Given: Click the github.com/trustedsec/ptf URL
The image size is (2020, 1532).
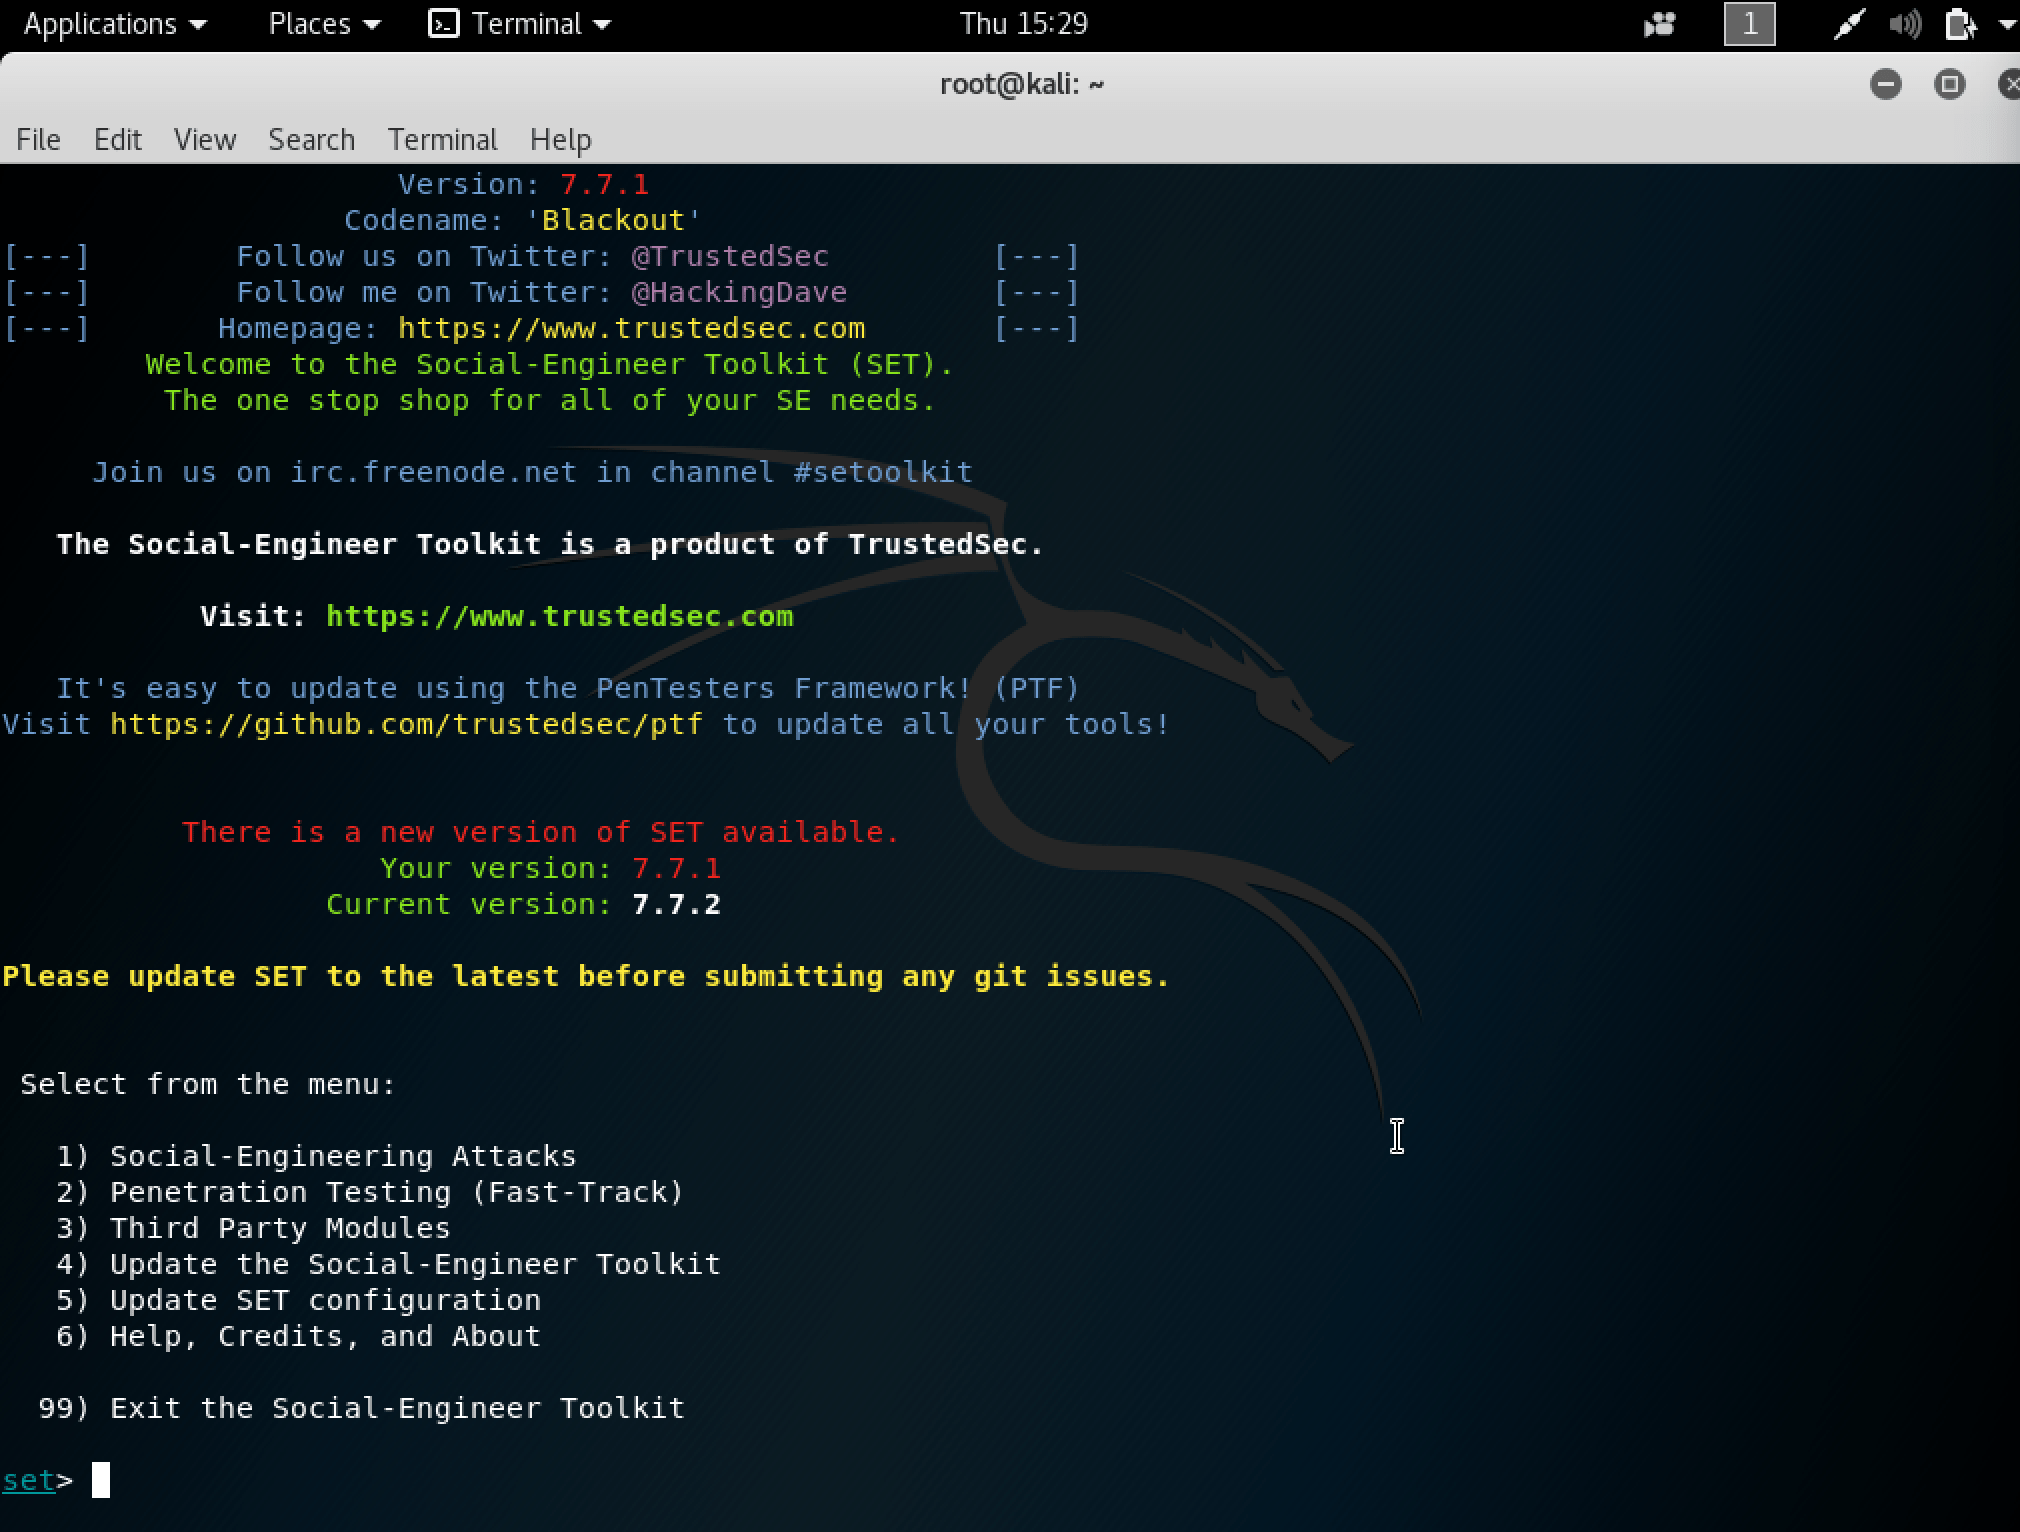Looking at the screenshot, I should 406,724.
